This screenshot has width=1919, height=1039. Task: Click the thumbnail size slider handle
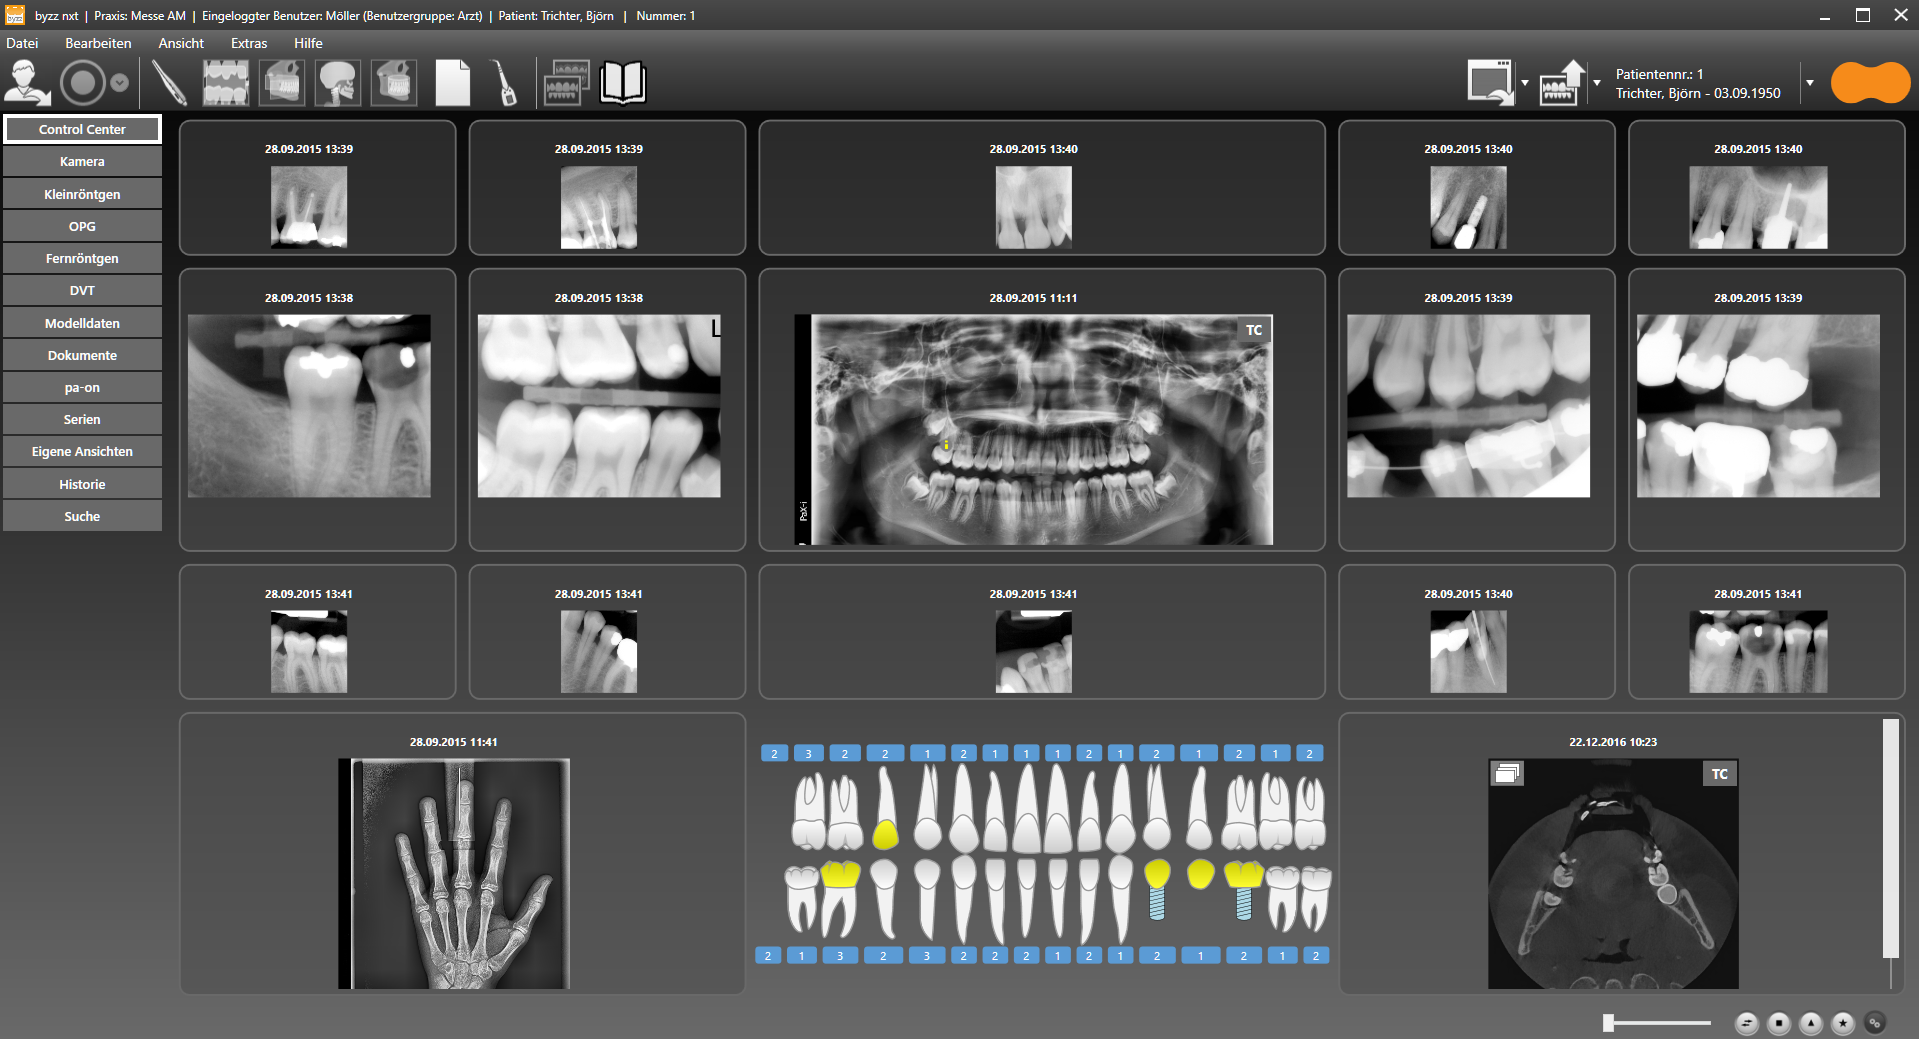click(x=1608, y=1022)
